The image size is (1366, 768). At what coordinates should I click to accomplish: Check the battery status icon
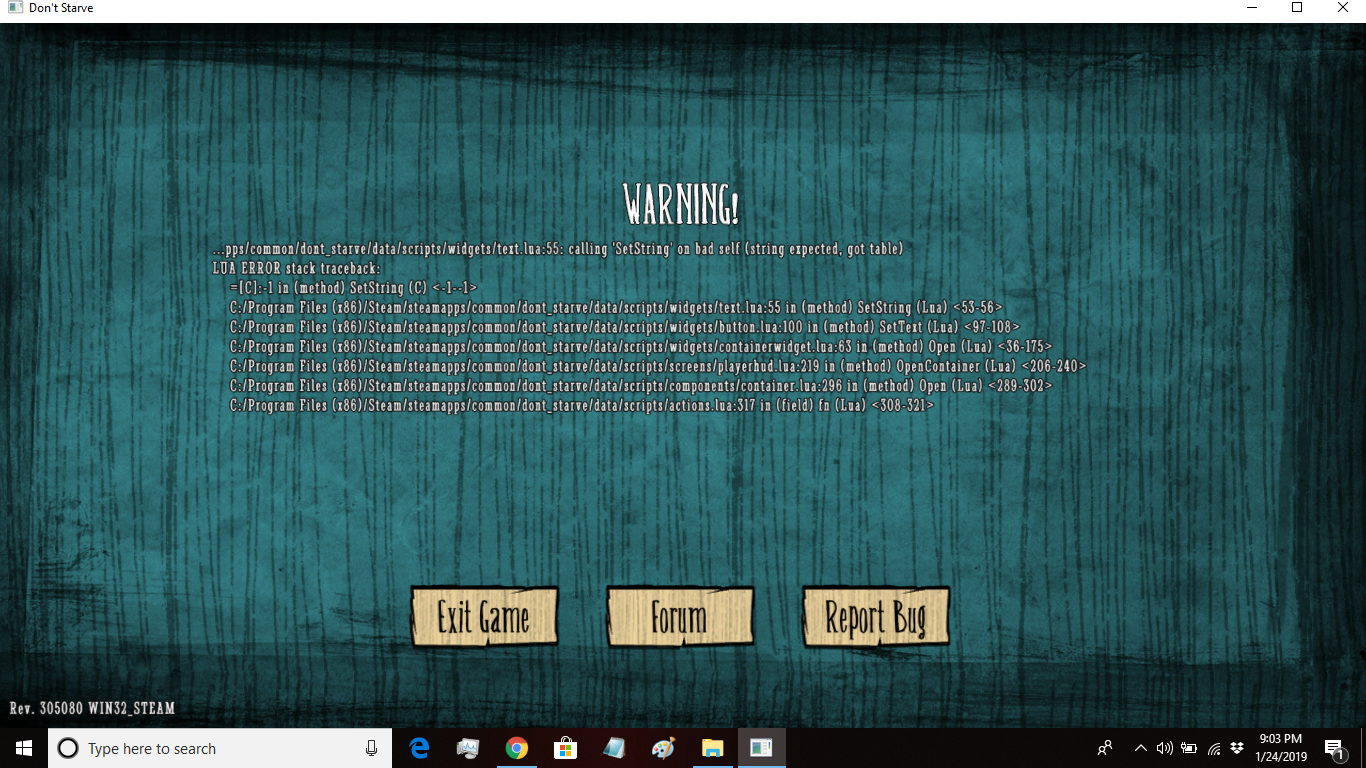click(x=1189, y=748)
